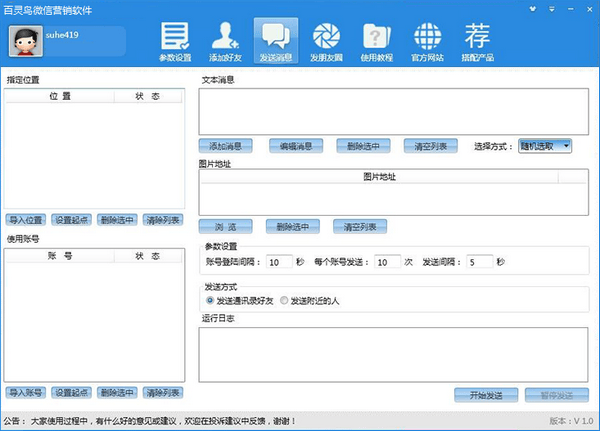Click the 导入位置 button
Image resolution: width=600 pixels, height=431 pixels.
coord(26,219)
